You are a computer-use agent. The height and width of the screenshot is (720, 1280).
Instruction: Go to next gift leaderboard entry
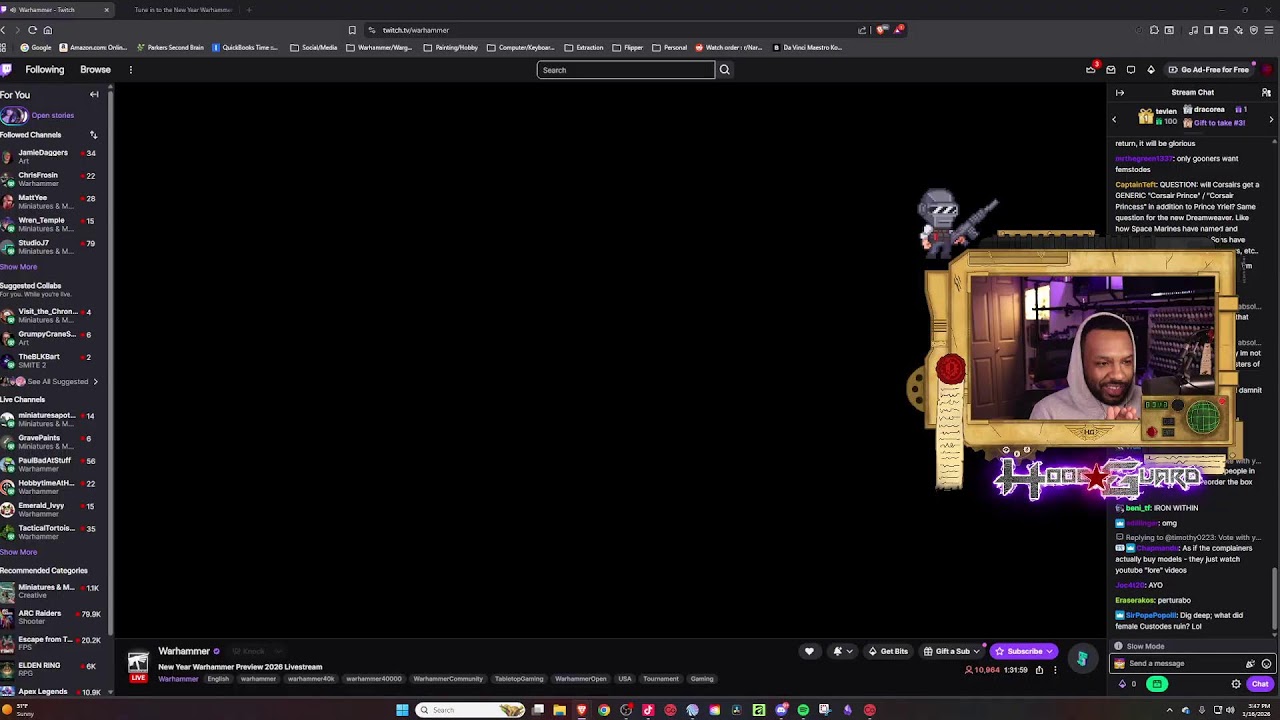pos(1271,120)
